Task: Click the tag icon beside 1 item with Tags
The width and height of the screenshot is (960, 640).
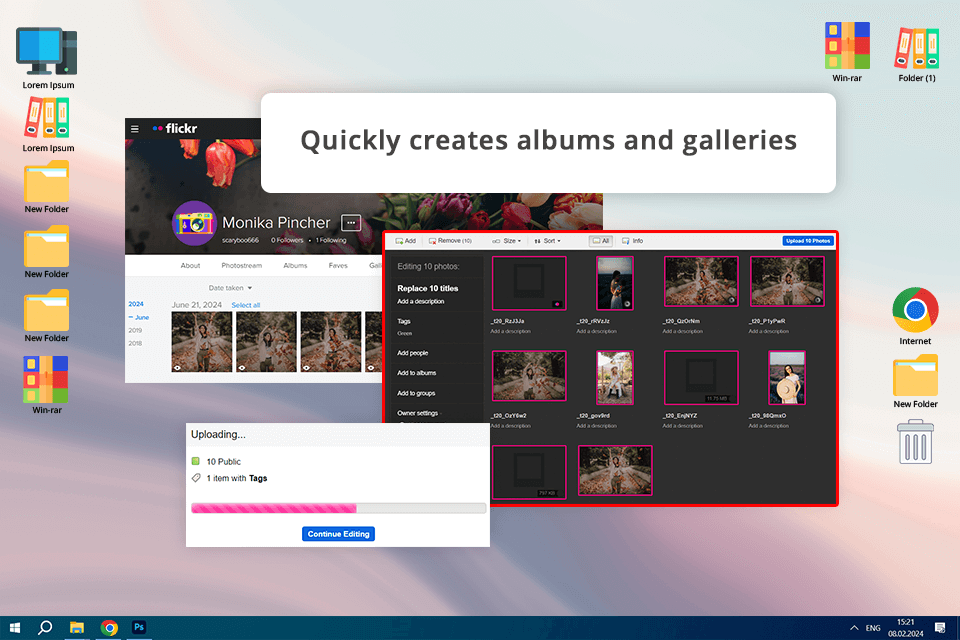Action: [x=196, y=478]
